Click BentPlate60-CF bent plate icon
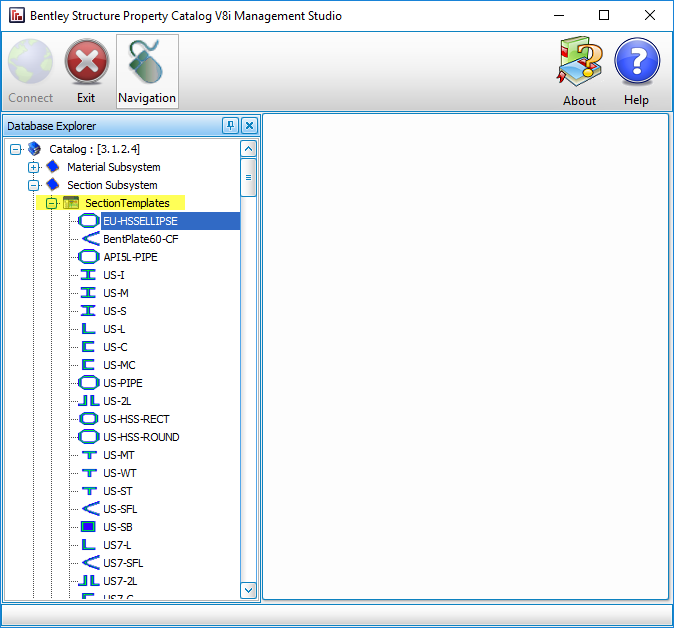 [90, 239]
